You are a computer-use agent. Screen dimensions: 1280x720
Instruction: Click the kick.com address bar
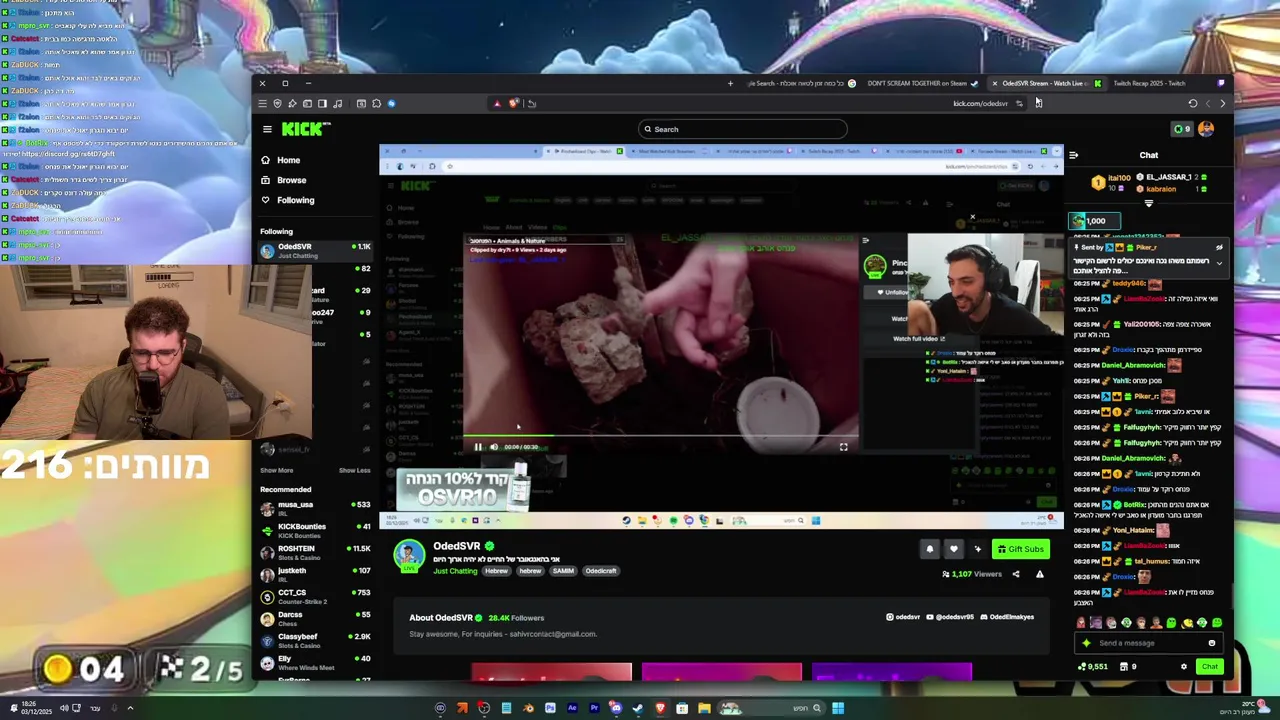(980, 103)
